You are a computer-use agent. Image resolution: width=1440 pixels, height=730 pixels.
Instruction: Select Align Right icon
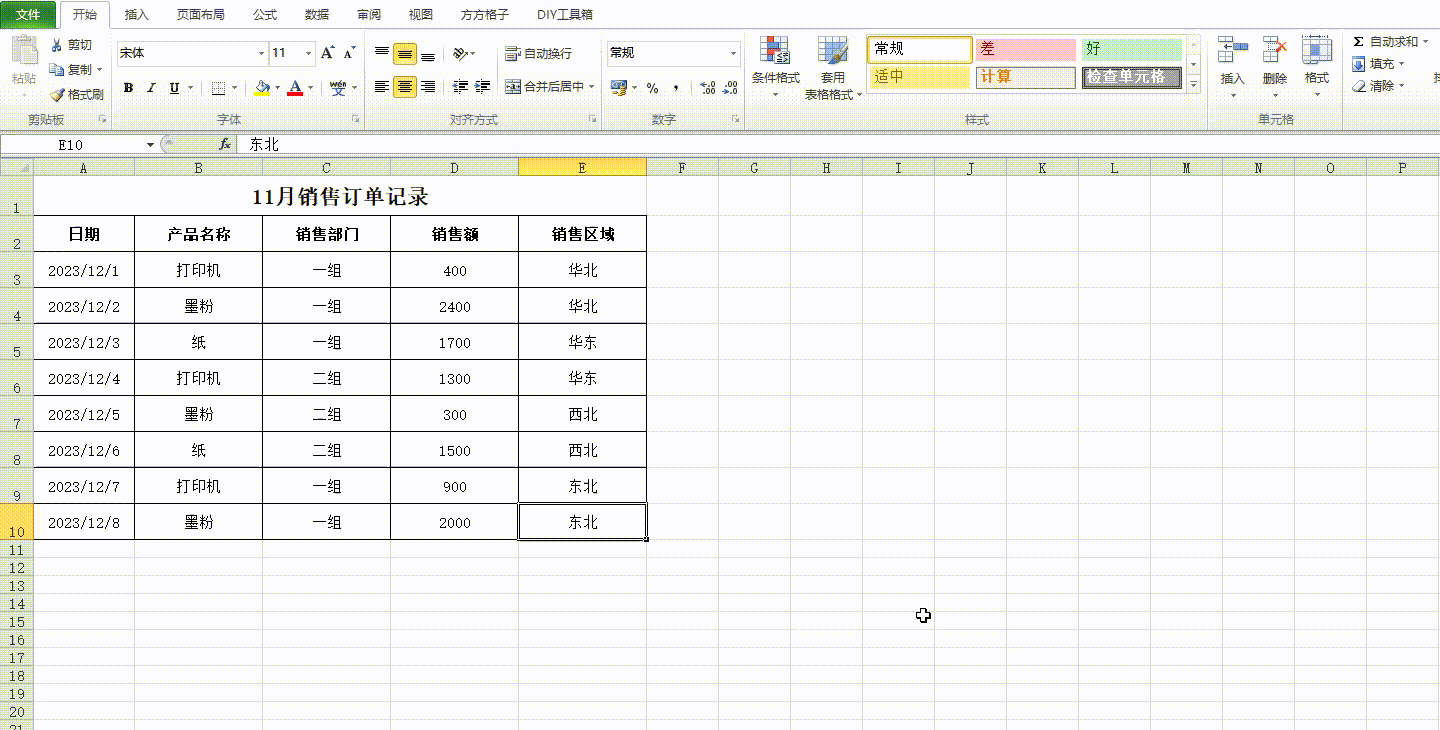428,87
